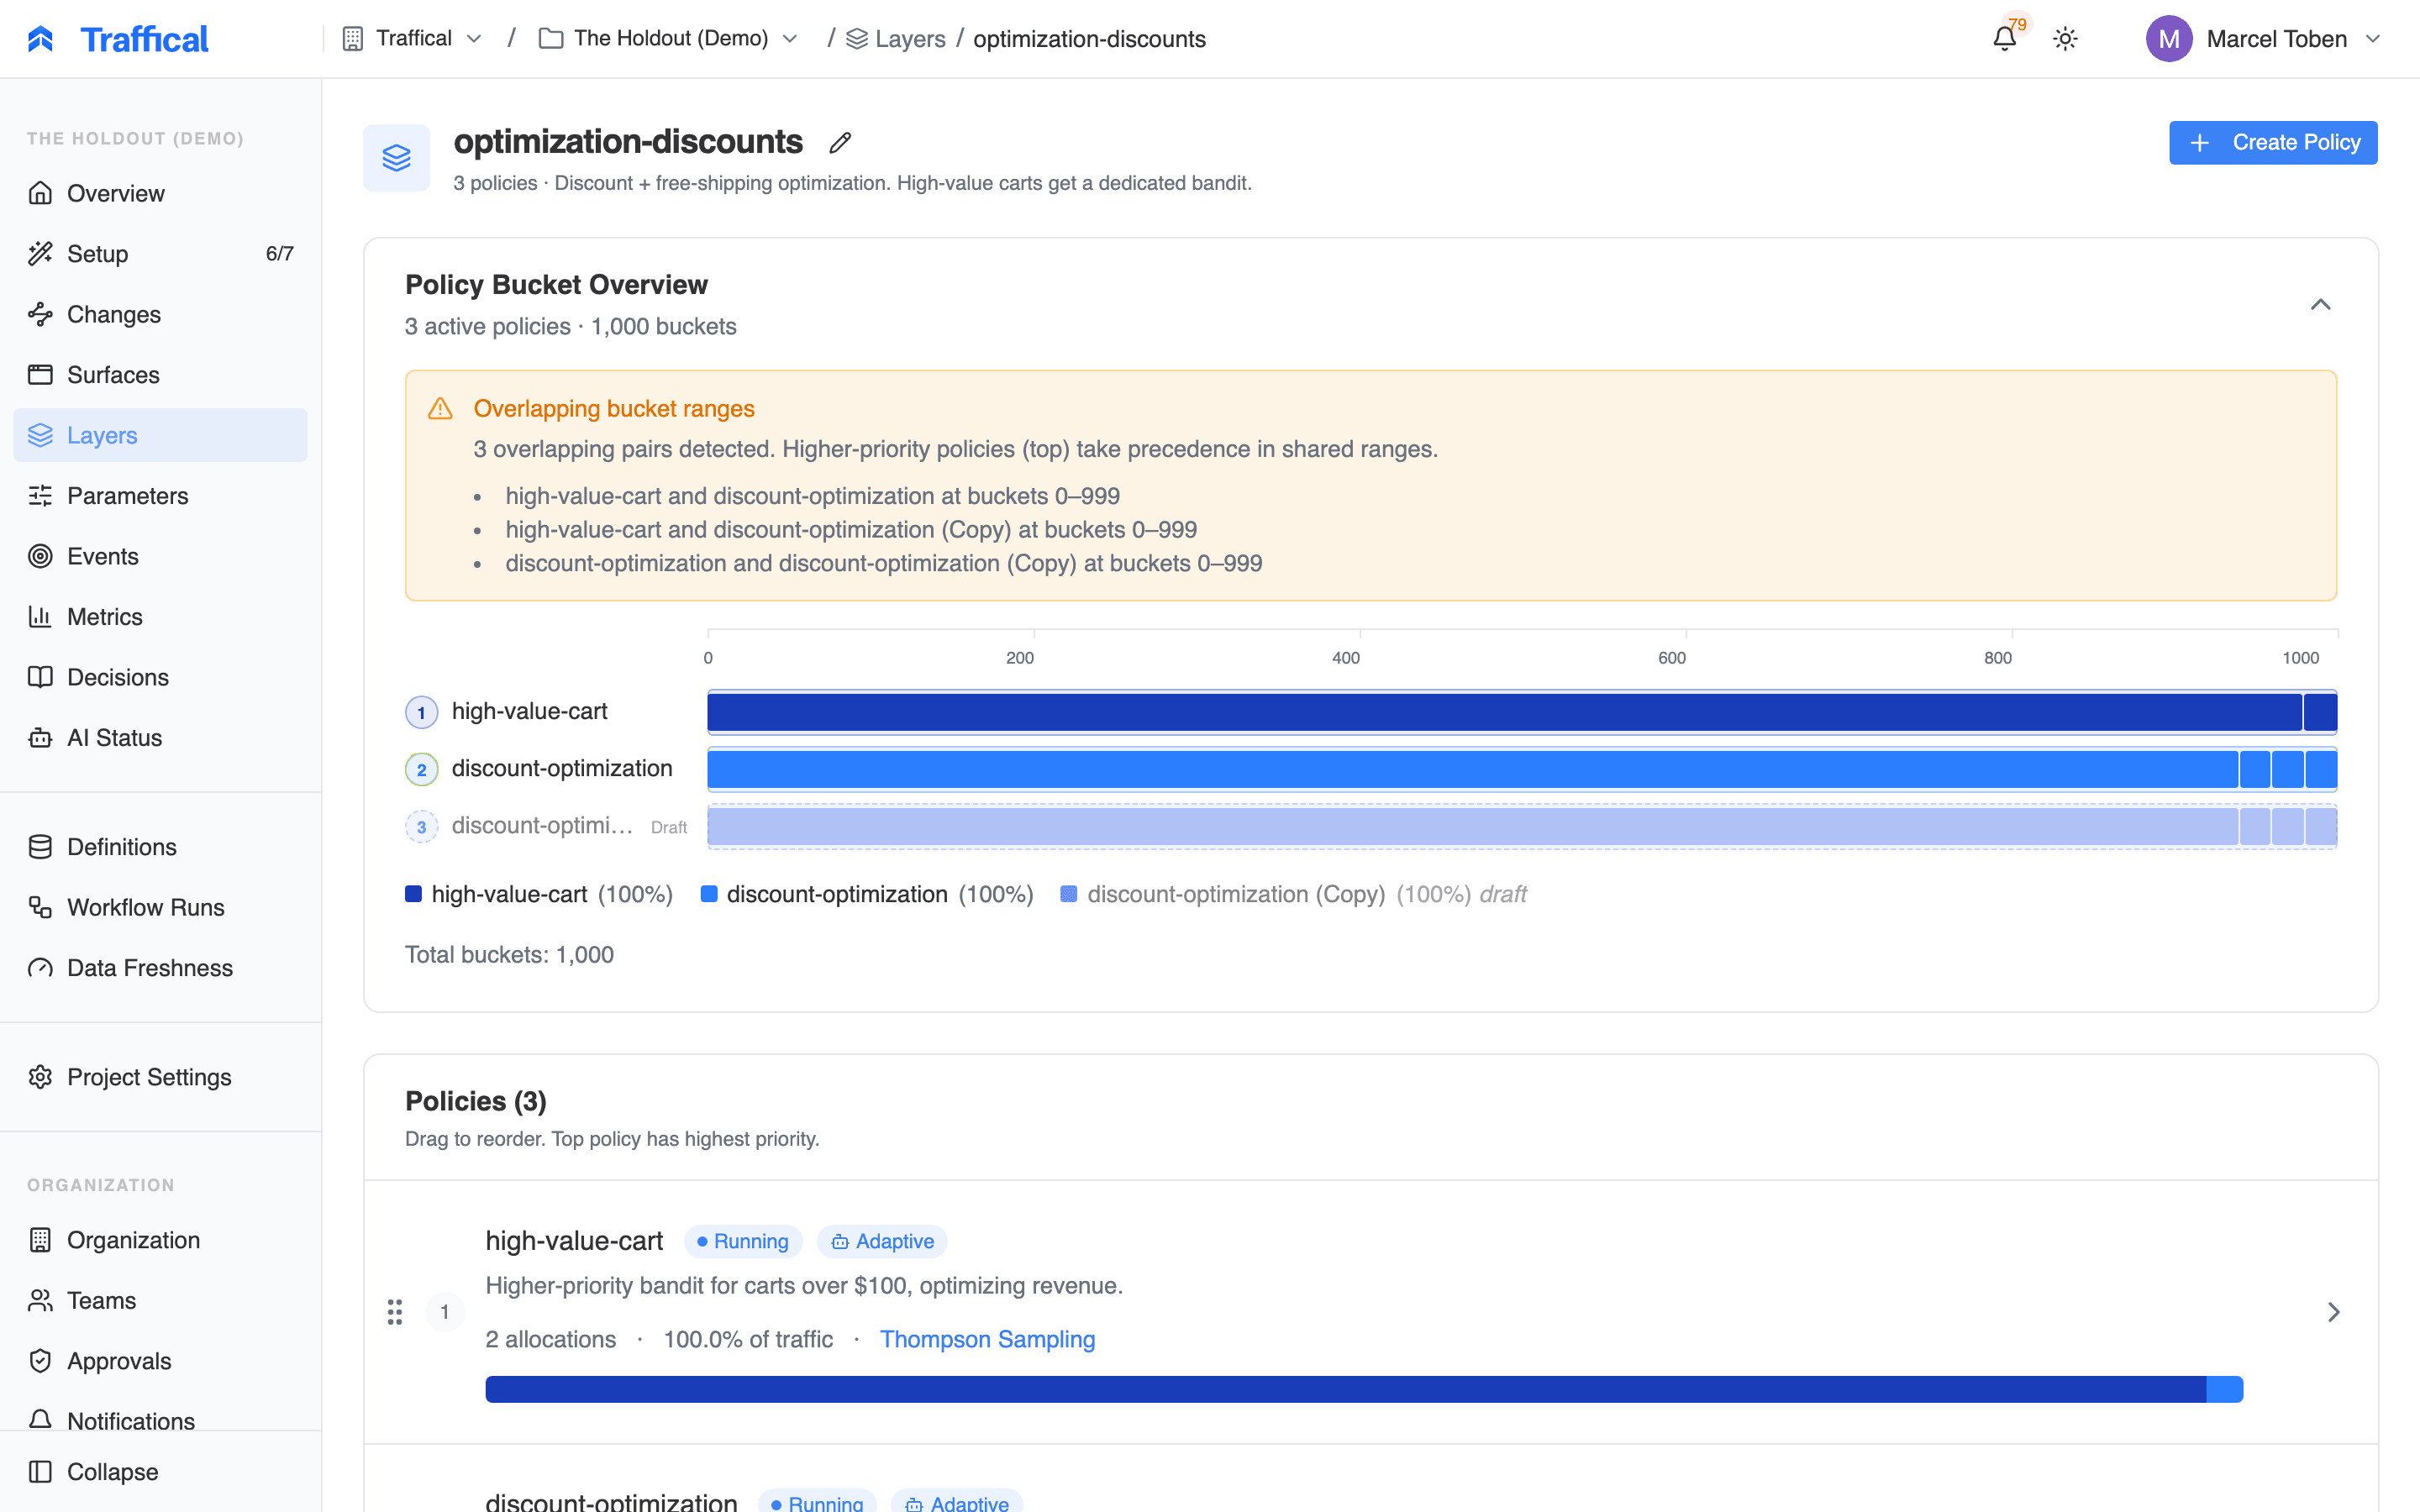Image resolution: width=2420 pixels, height=1512 pixels.
Task: Click the 'Draft' label on third policy row
Action: [x=669, y=827]
